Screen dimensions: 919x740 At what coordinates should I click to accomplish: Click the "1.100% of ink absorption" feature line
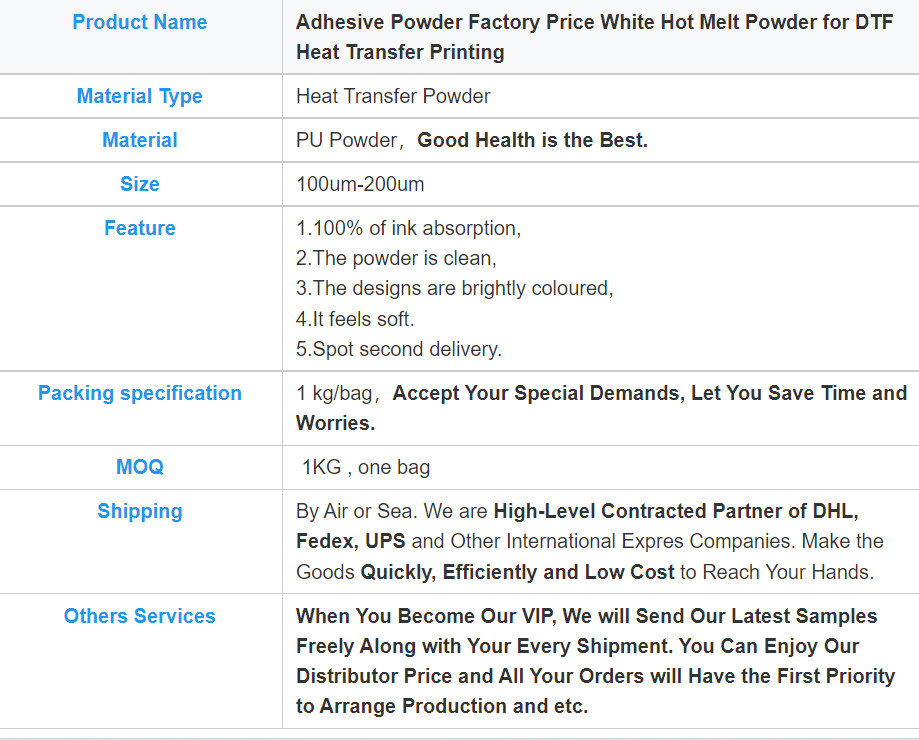(x=409, y=229)
